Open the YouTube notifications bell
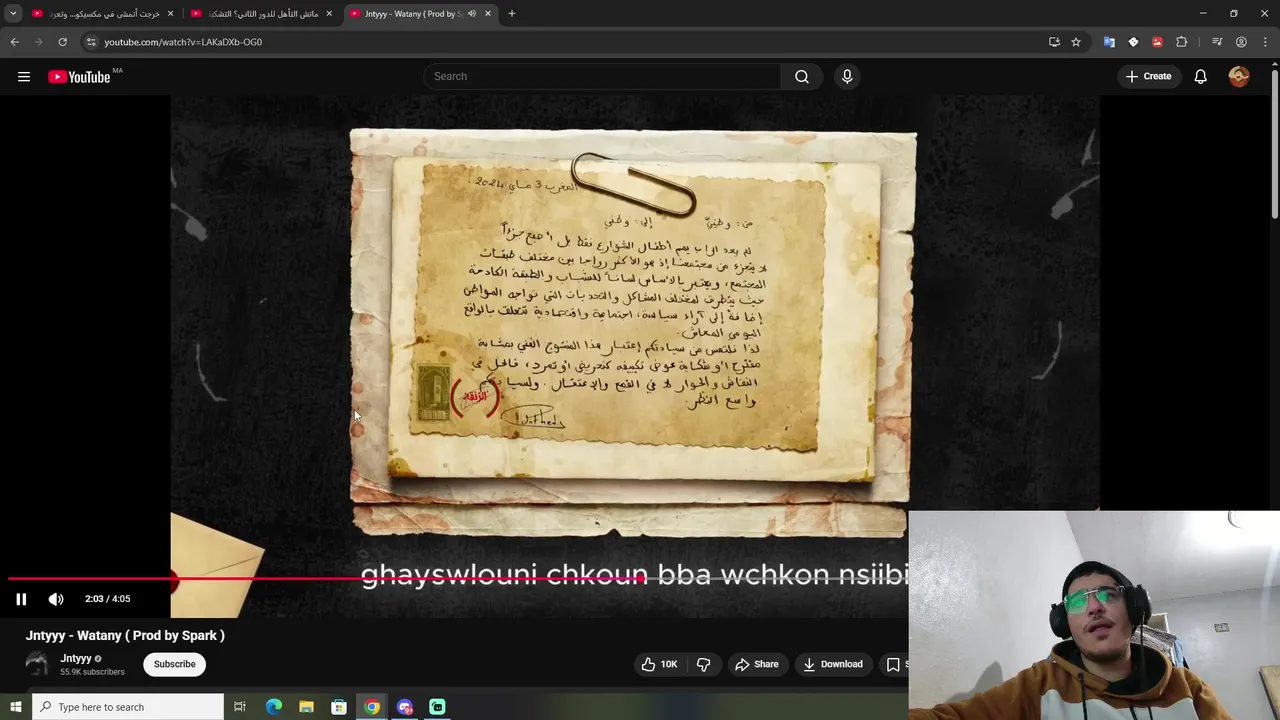Screen dimensions: 1280x720 1200,77
